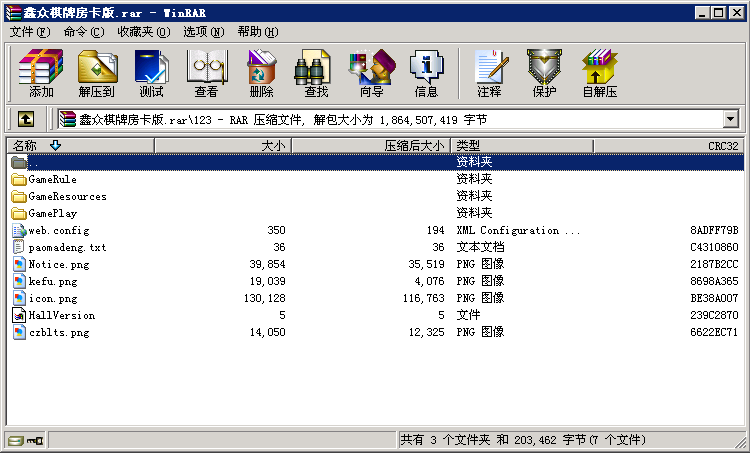Click the Test (测试) archive icon

pyautogui.click(x=151, y=73)
